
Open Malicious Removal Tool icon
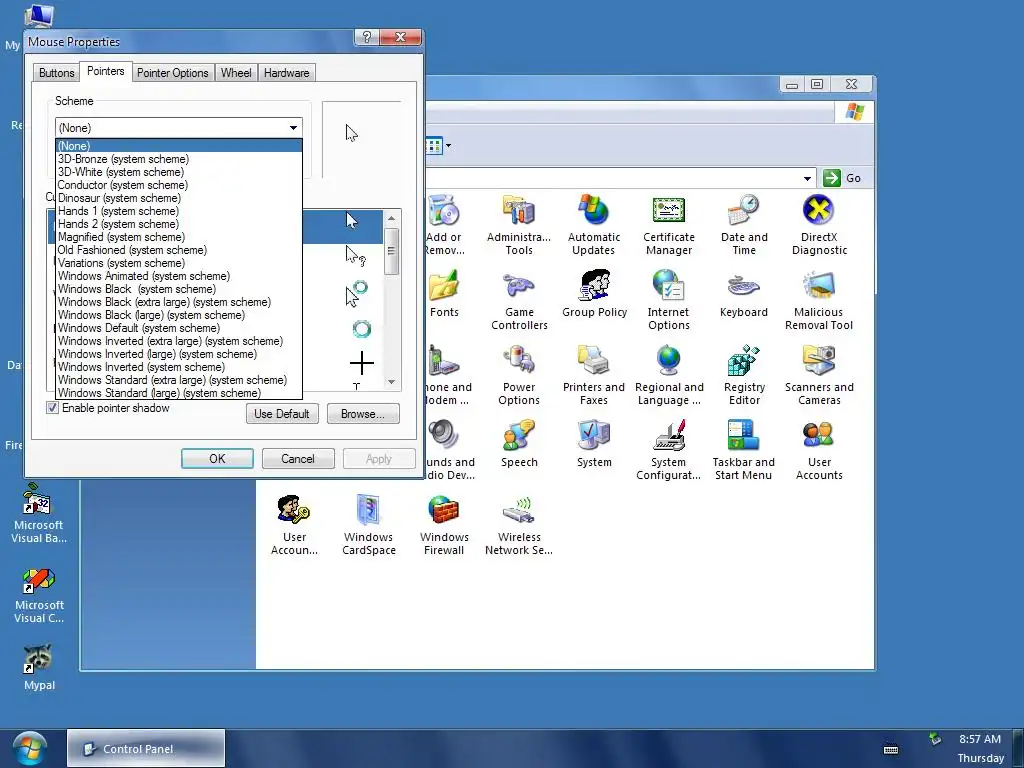[x=819, y=300]
